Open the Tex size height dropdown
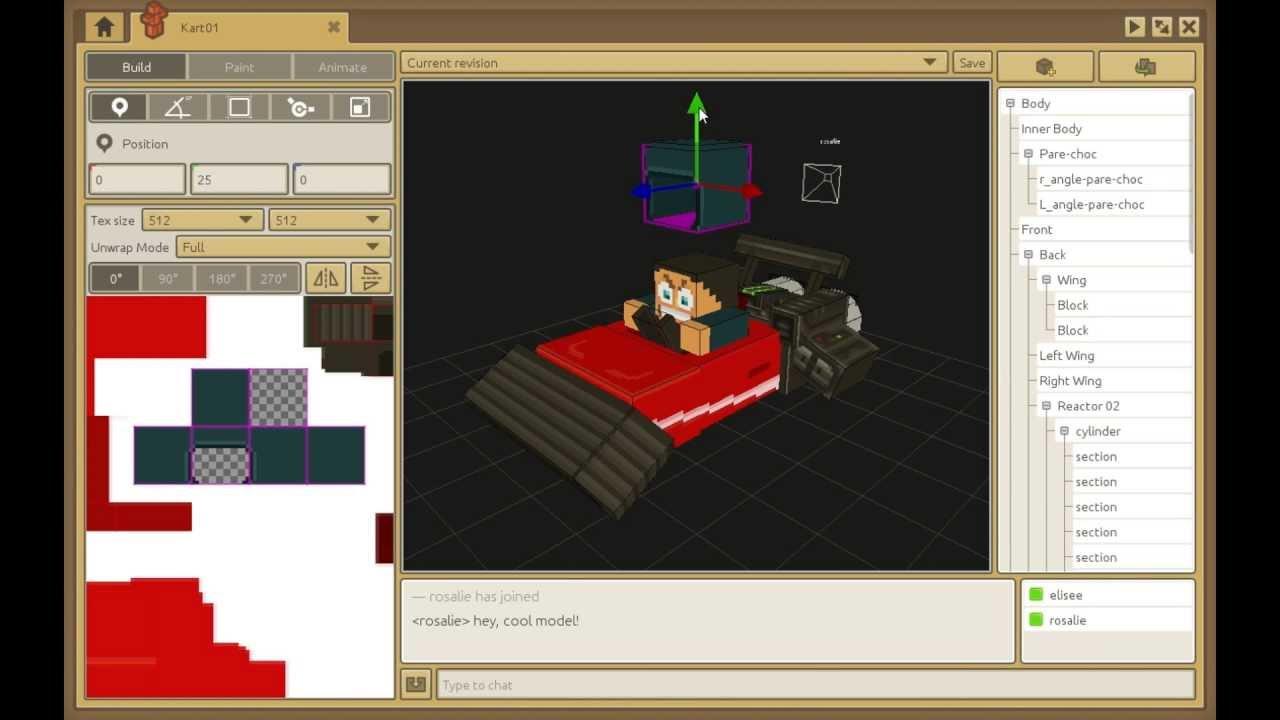The height and width of the screenshot is (720, 1280). click(x=329, y=220)
